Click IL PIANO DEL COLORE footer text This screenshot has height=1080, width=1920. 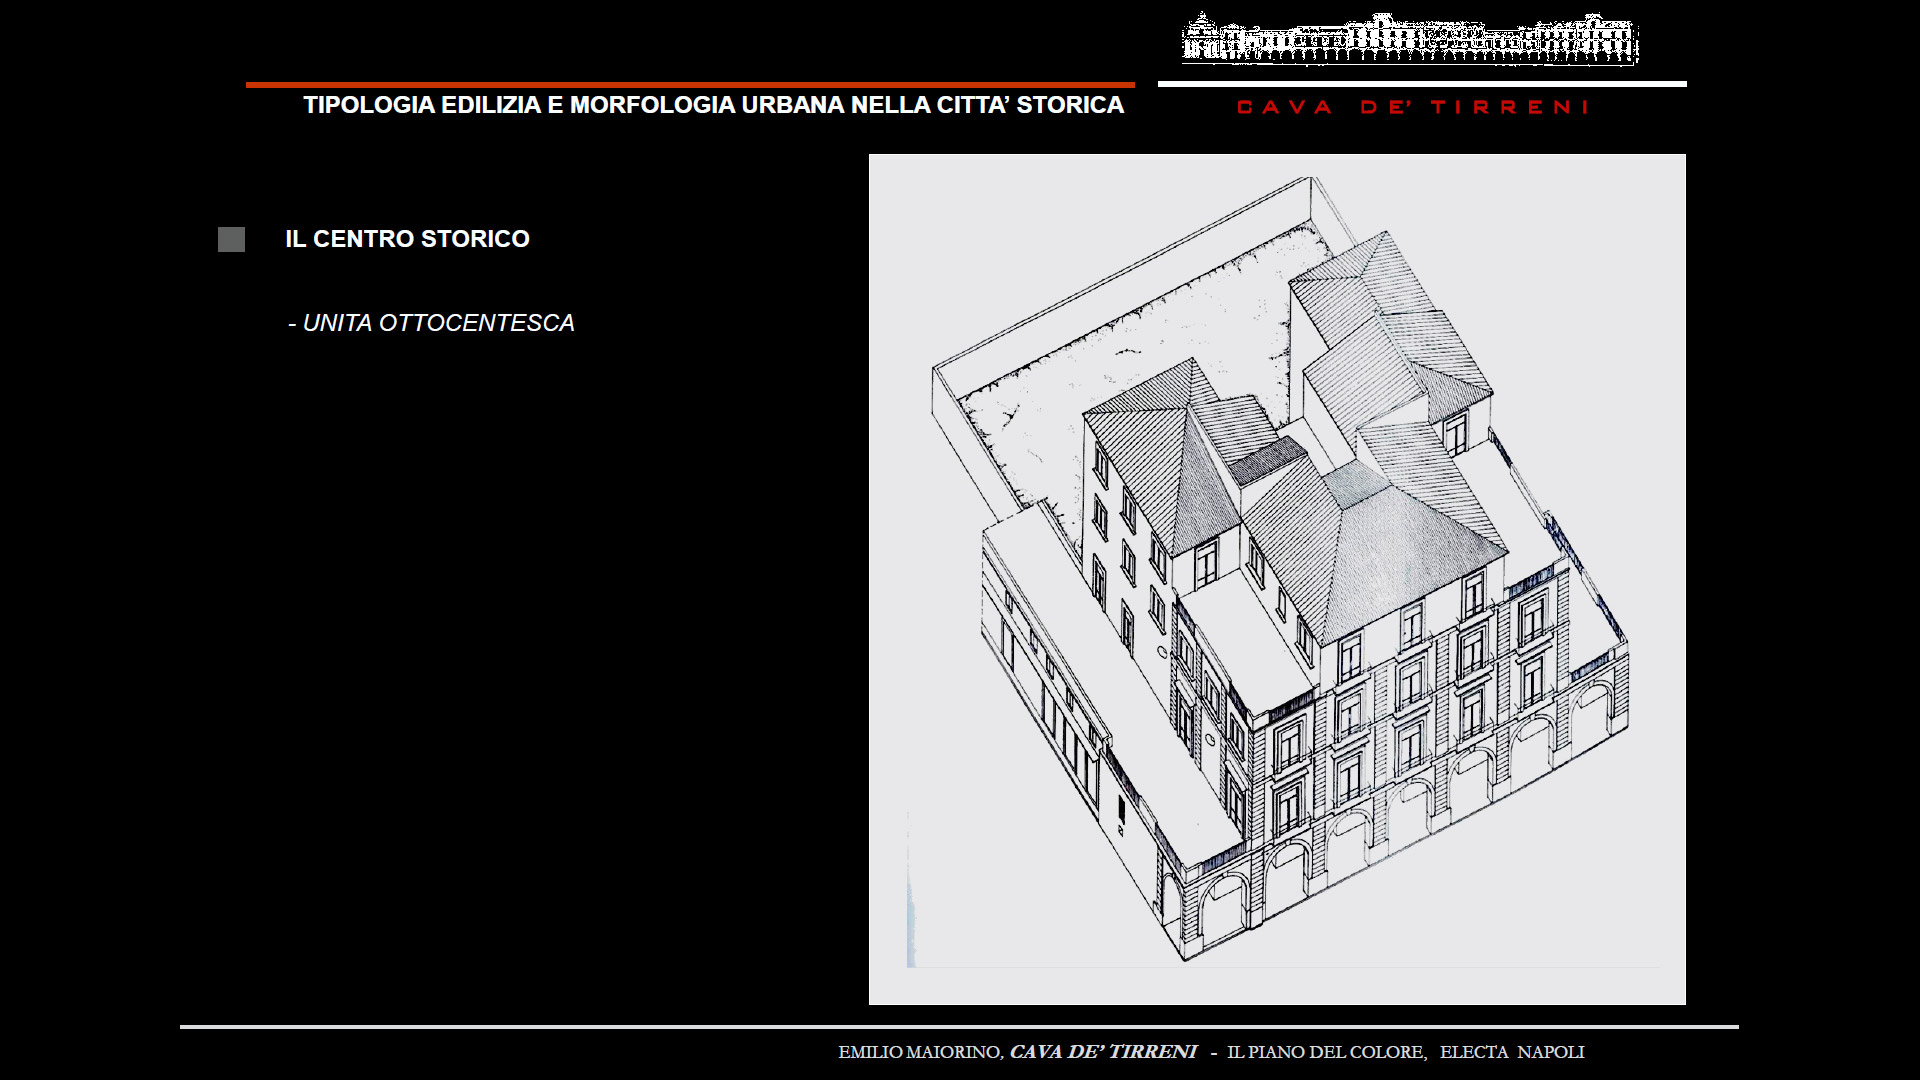coord(1326,1052)
